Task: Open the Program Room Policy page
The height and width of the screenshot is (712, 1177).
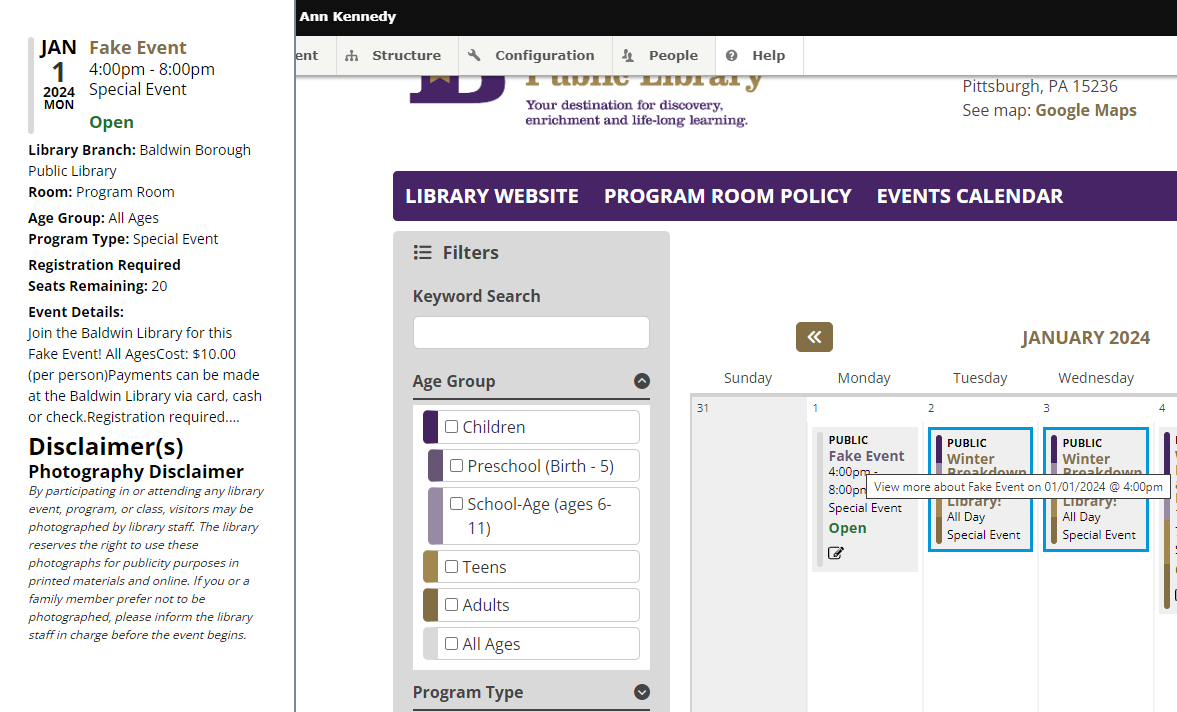Action: tap(727, 196)
